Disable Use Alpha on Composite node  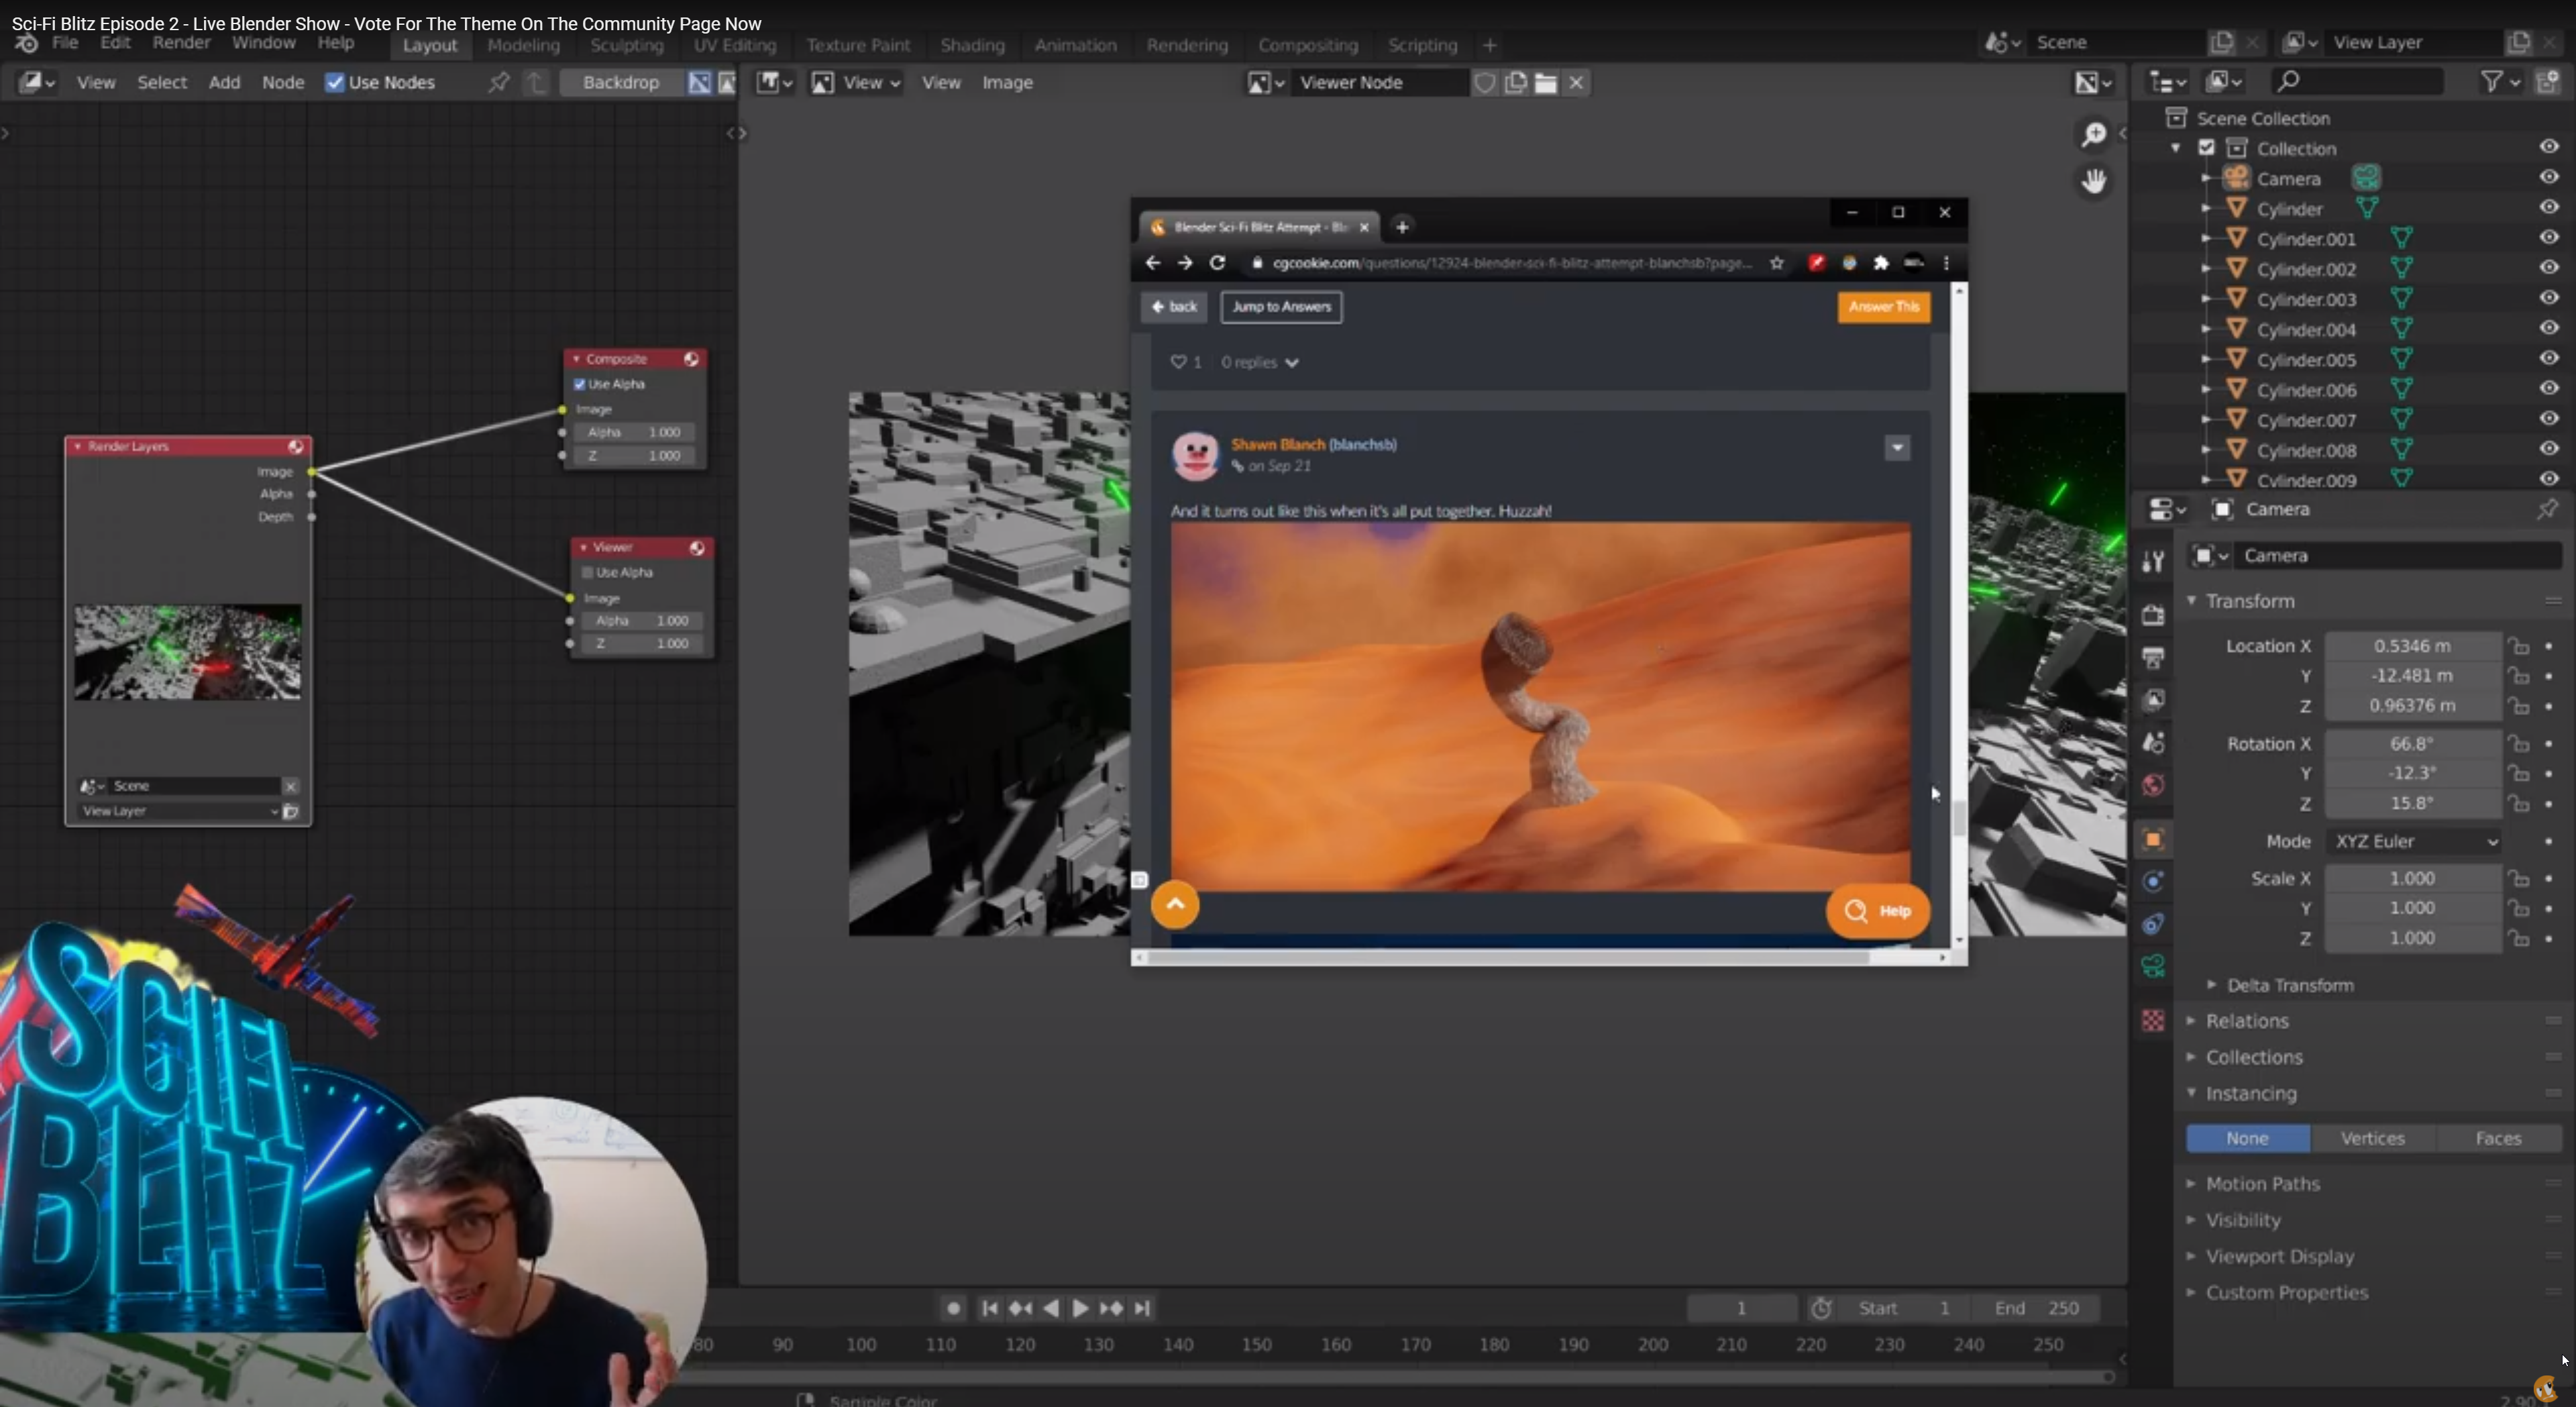pos(580,384)
